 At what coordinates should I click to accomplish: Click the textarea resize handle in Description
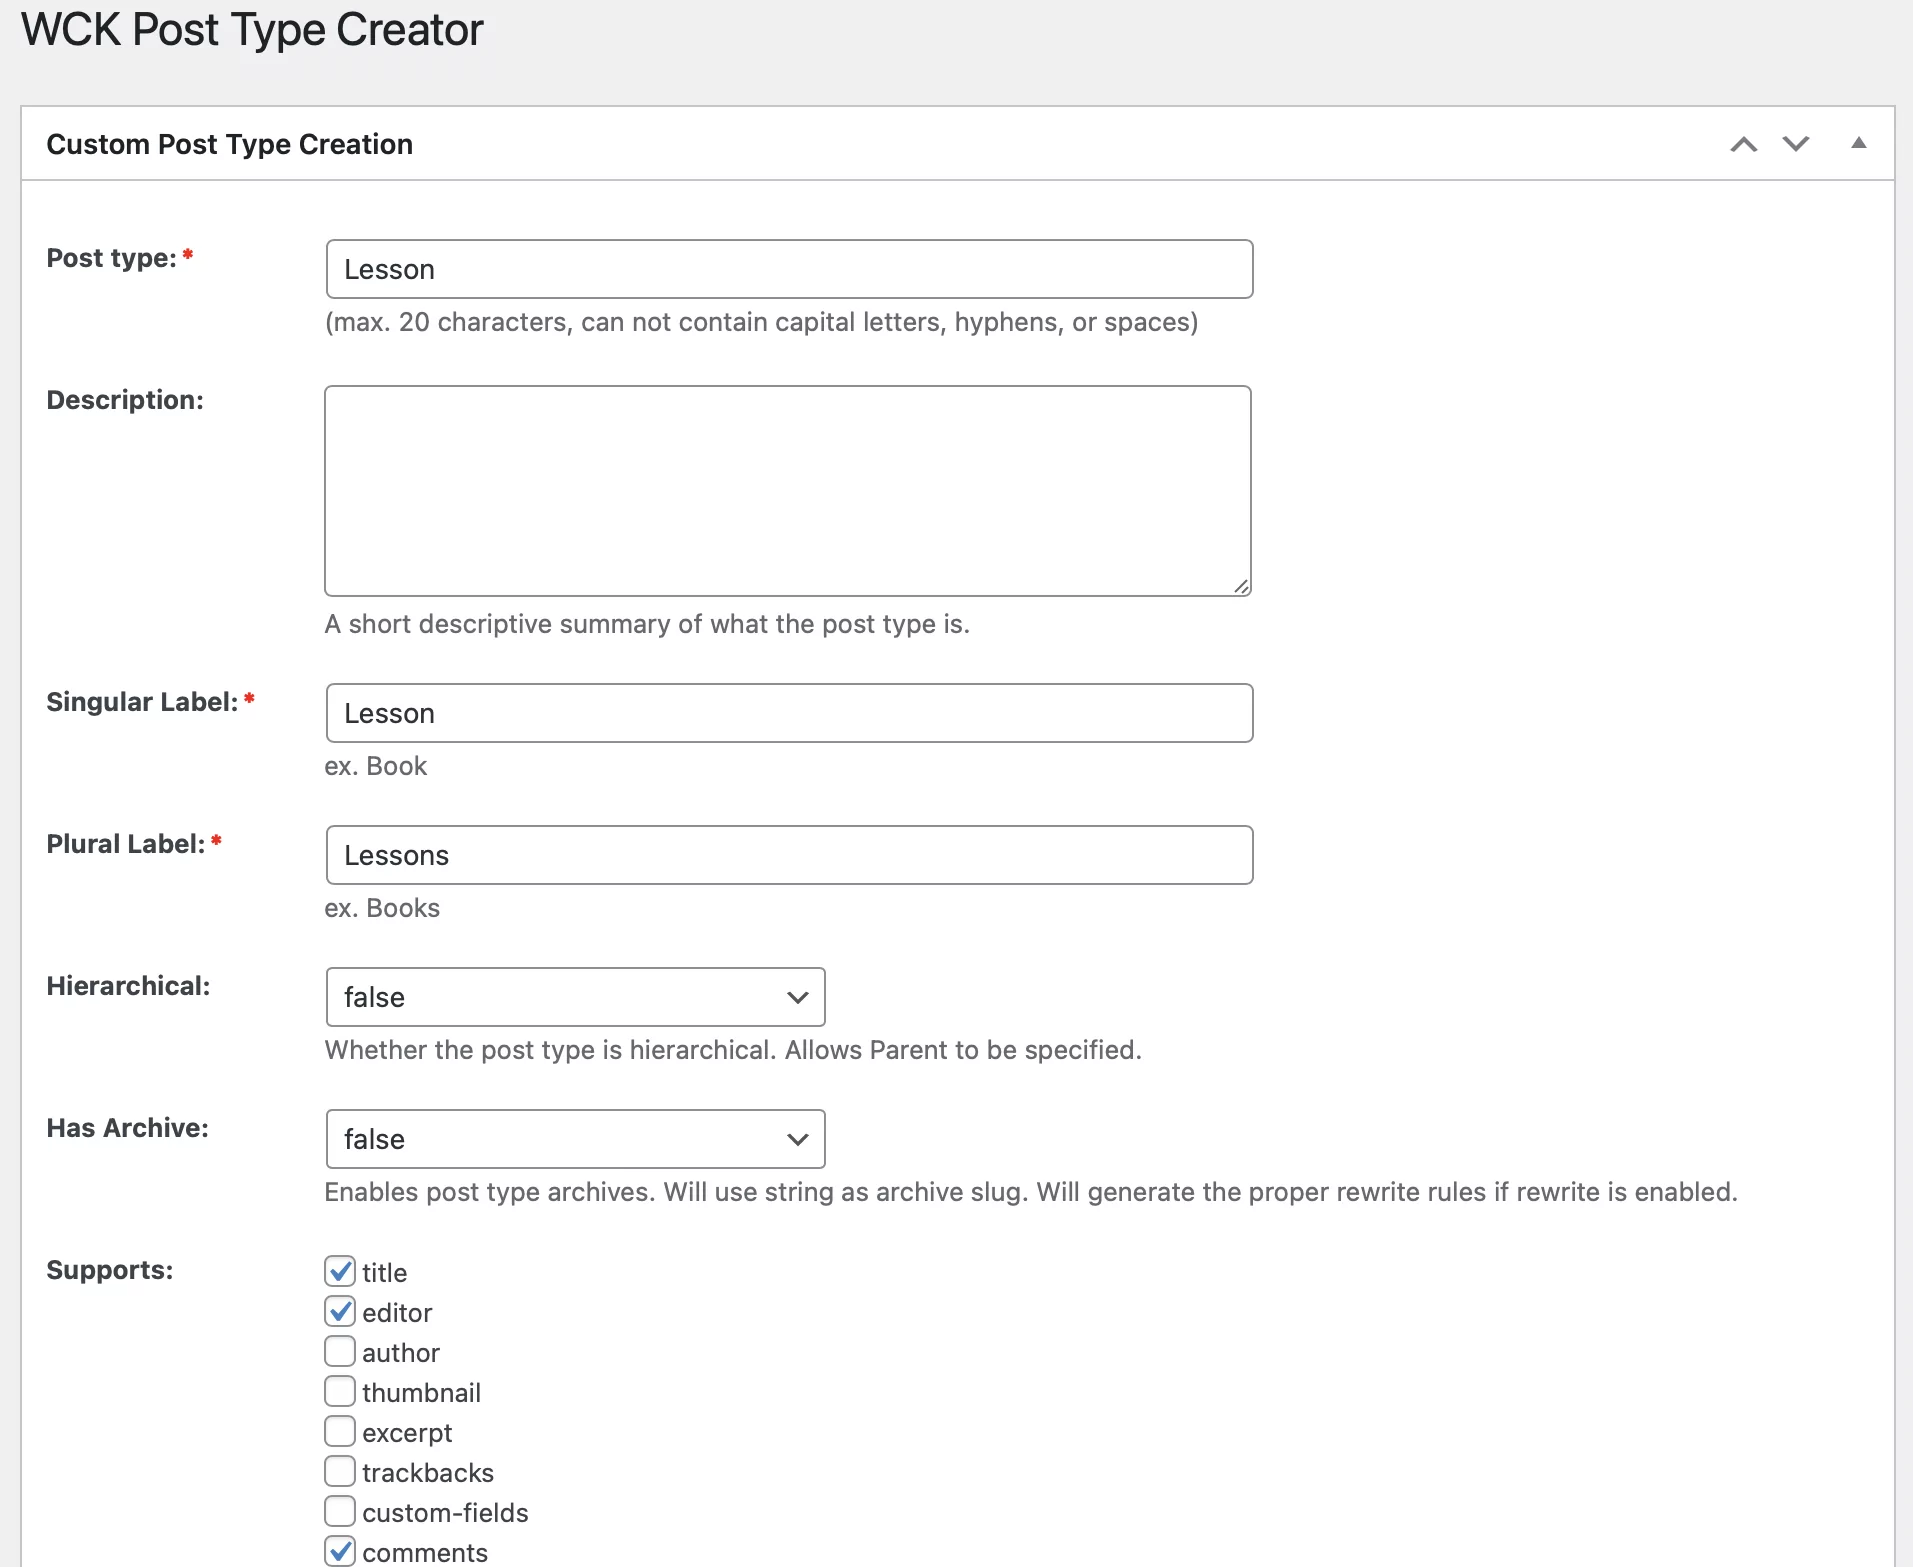[1241, 586]
